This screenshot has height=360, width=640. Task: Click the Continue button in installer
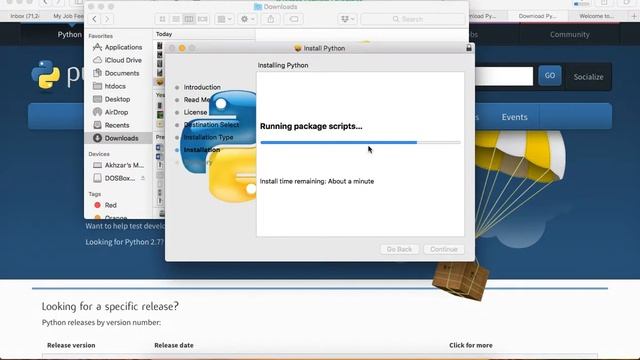(444, 249)
